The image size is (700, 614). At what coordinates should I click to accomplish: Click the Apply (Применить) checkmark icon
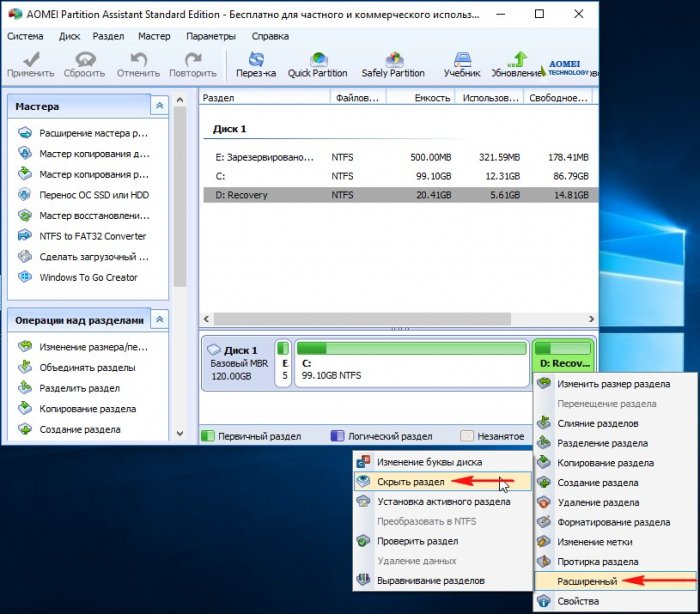pos(30,59)
